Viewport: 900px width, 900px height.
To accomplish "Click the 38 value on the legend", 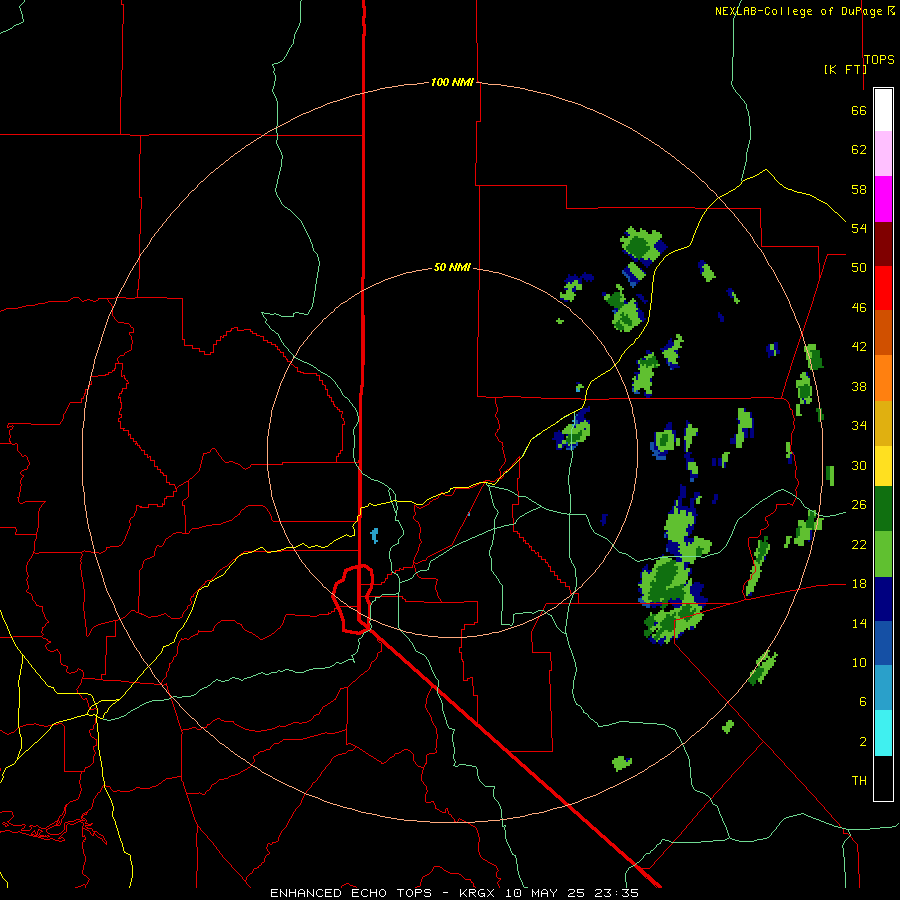I will [859, 386].
